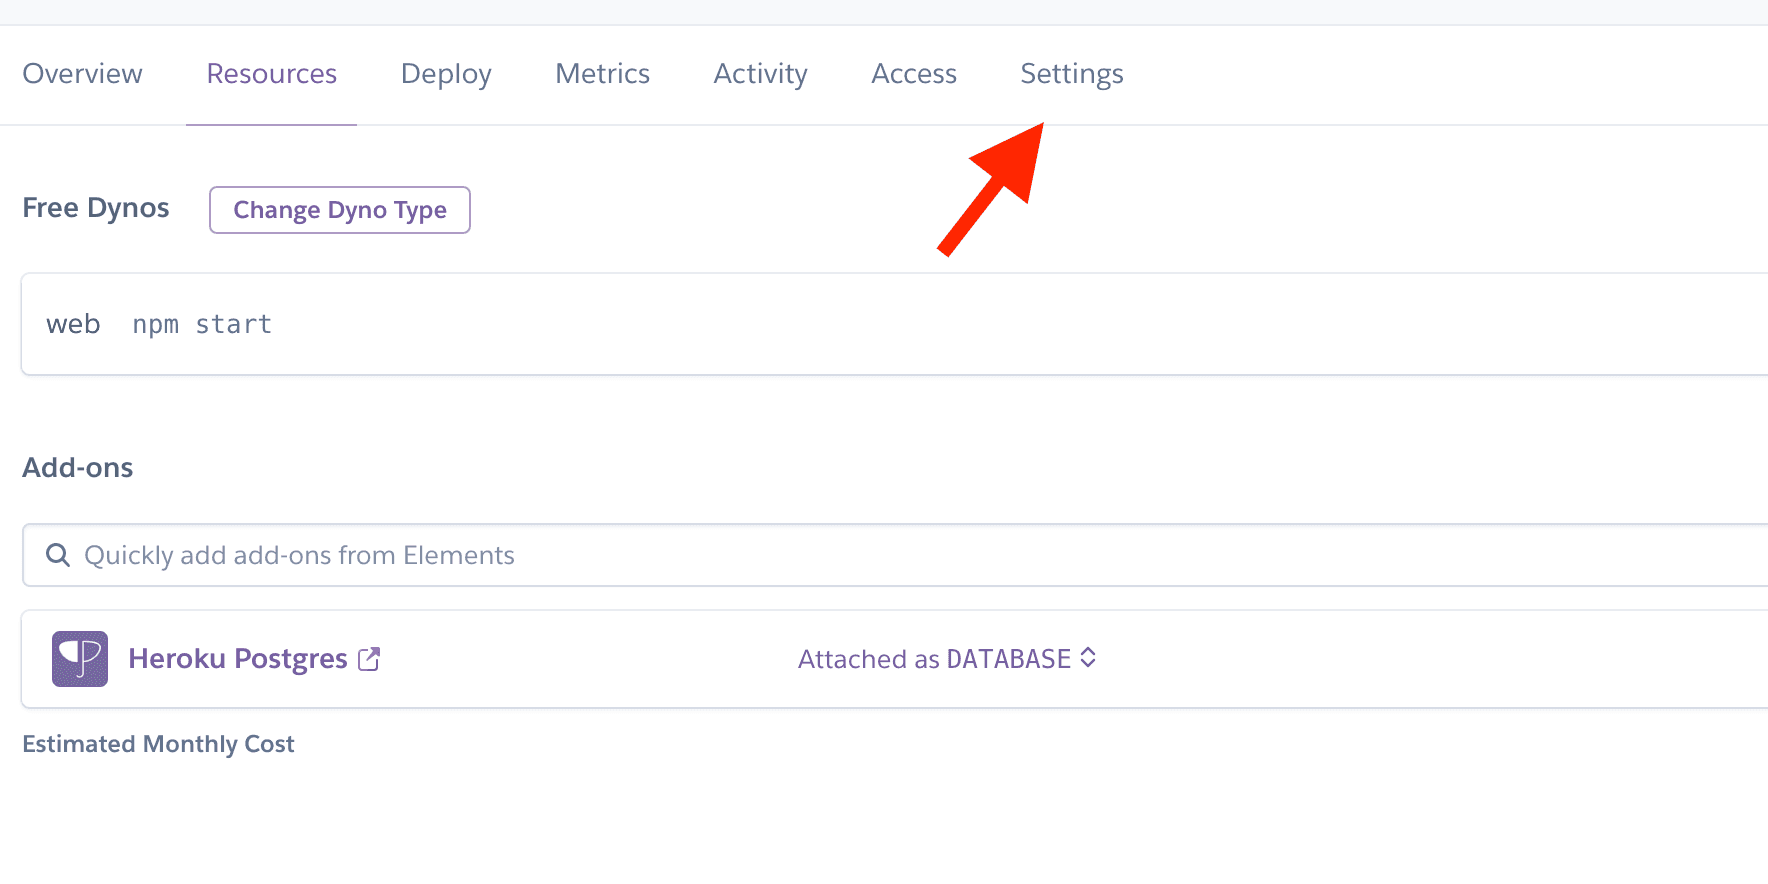Click the magnifying glass search icon
The height and width of the screenshot is (884, 1768).
tap(59, 555)
